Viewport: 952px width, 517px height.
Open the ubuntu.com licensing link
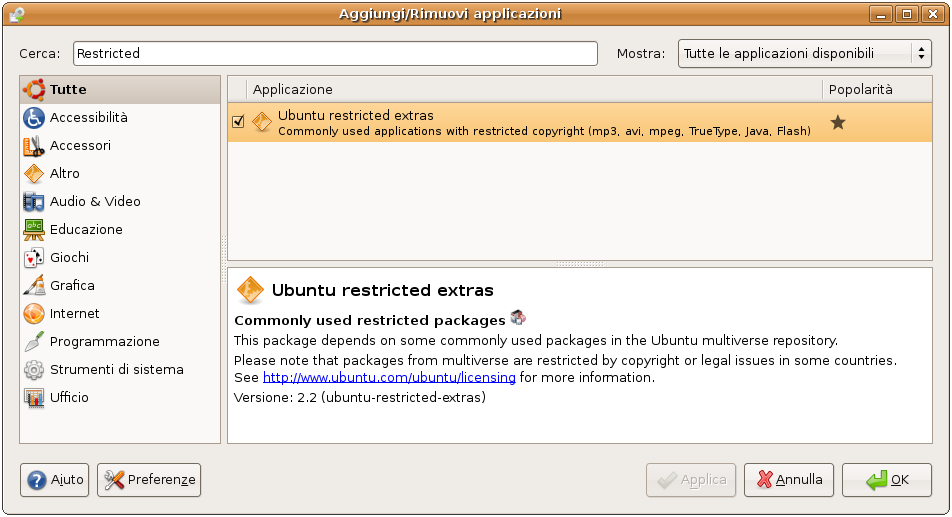pyautogui.click(x=389, y=378)
